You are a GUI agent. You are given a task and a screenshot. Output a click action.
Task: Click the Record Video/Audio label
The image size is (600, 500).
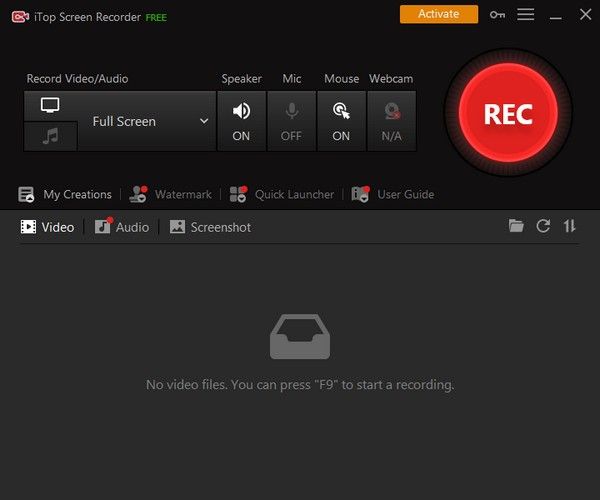pos(77,79)
